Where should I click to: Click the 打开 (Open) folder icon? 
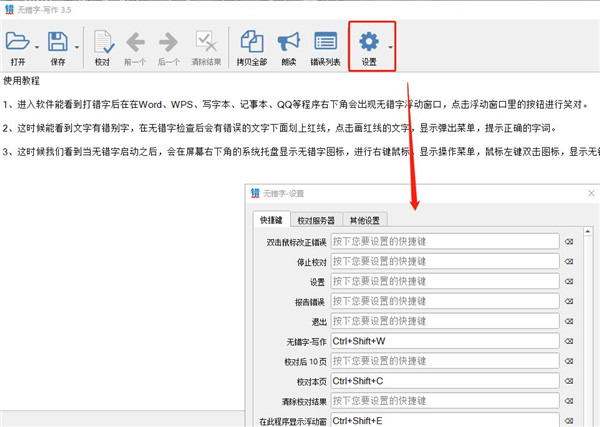18,41
